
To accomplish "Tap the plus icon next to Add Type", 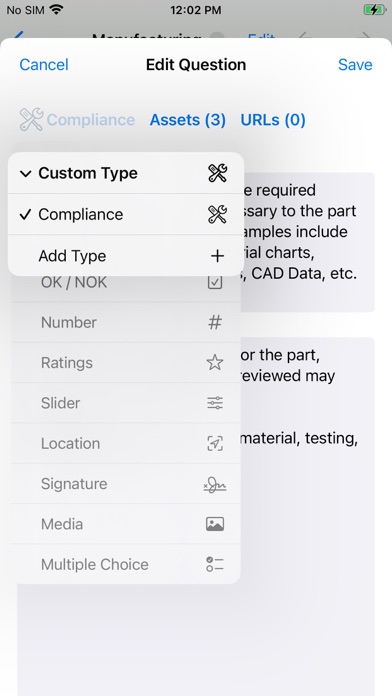I will click(218, 256).
